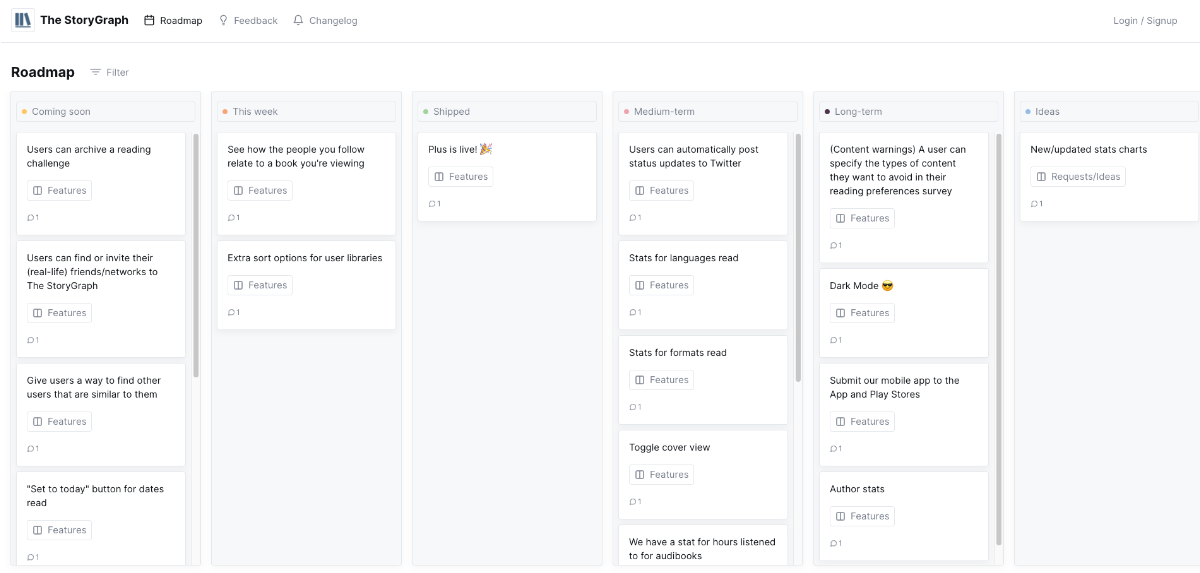This screenshot has height=573, width=1200.
Task: Click the Requests/Ideas tag
Action: pyautogui.click(x=1078, y=177)
